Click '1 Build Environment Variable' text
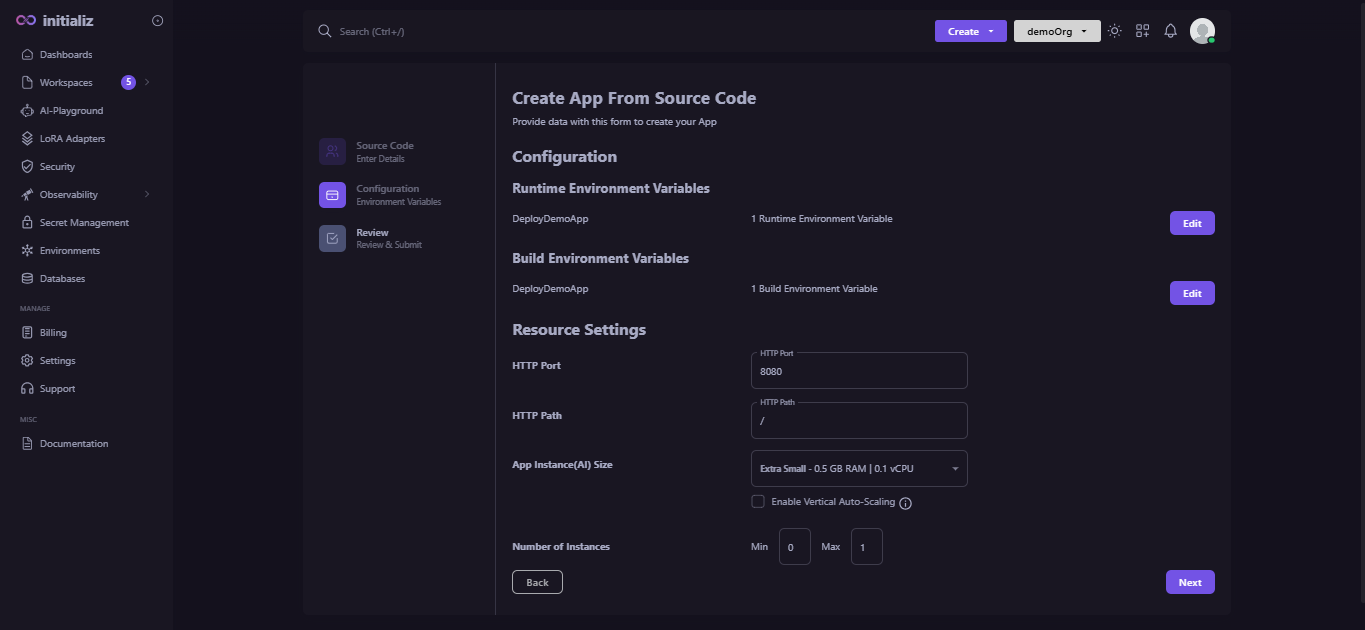Screen dimensions: 1365x630 click(x=814, y=289)
